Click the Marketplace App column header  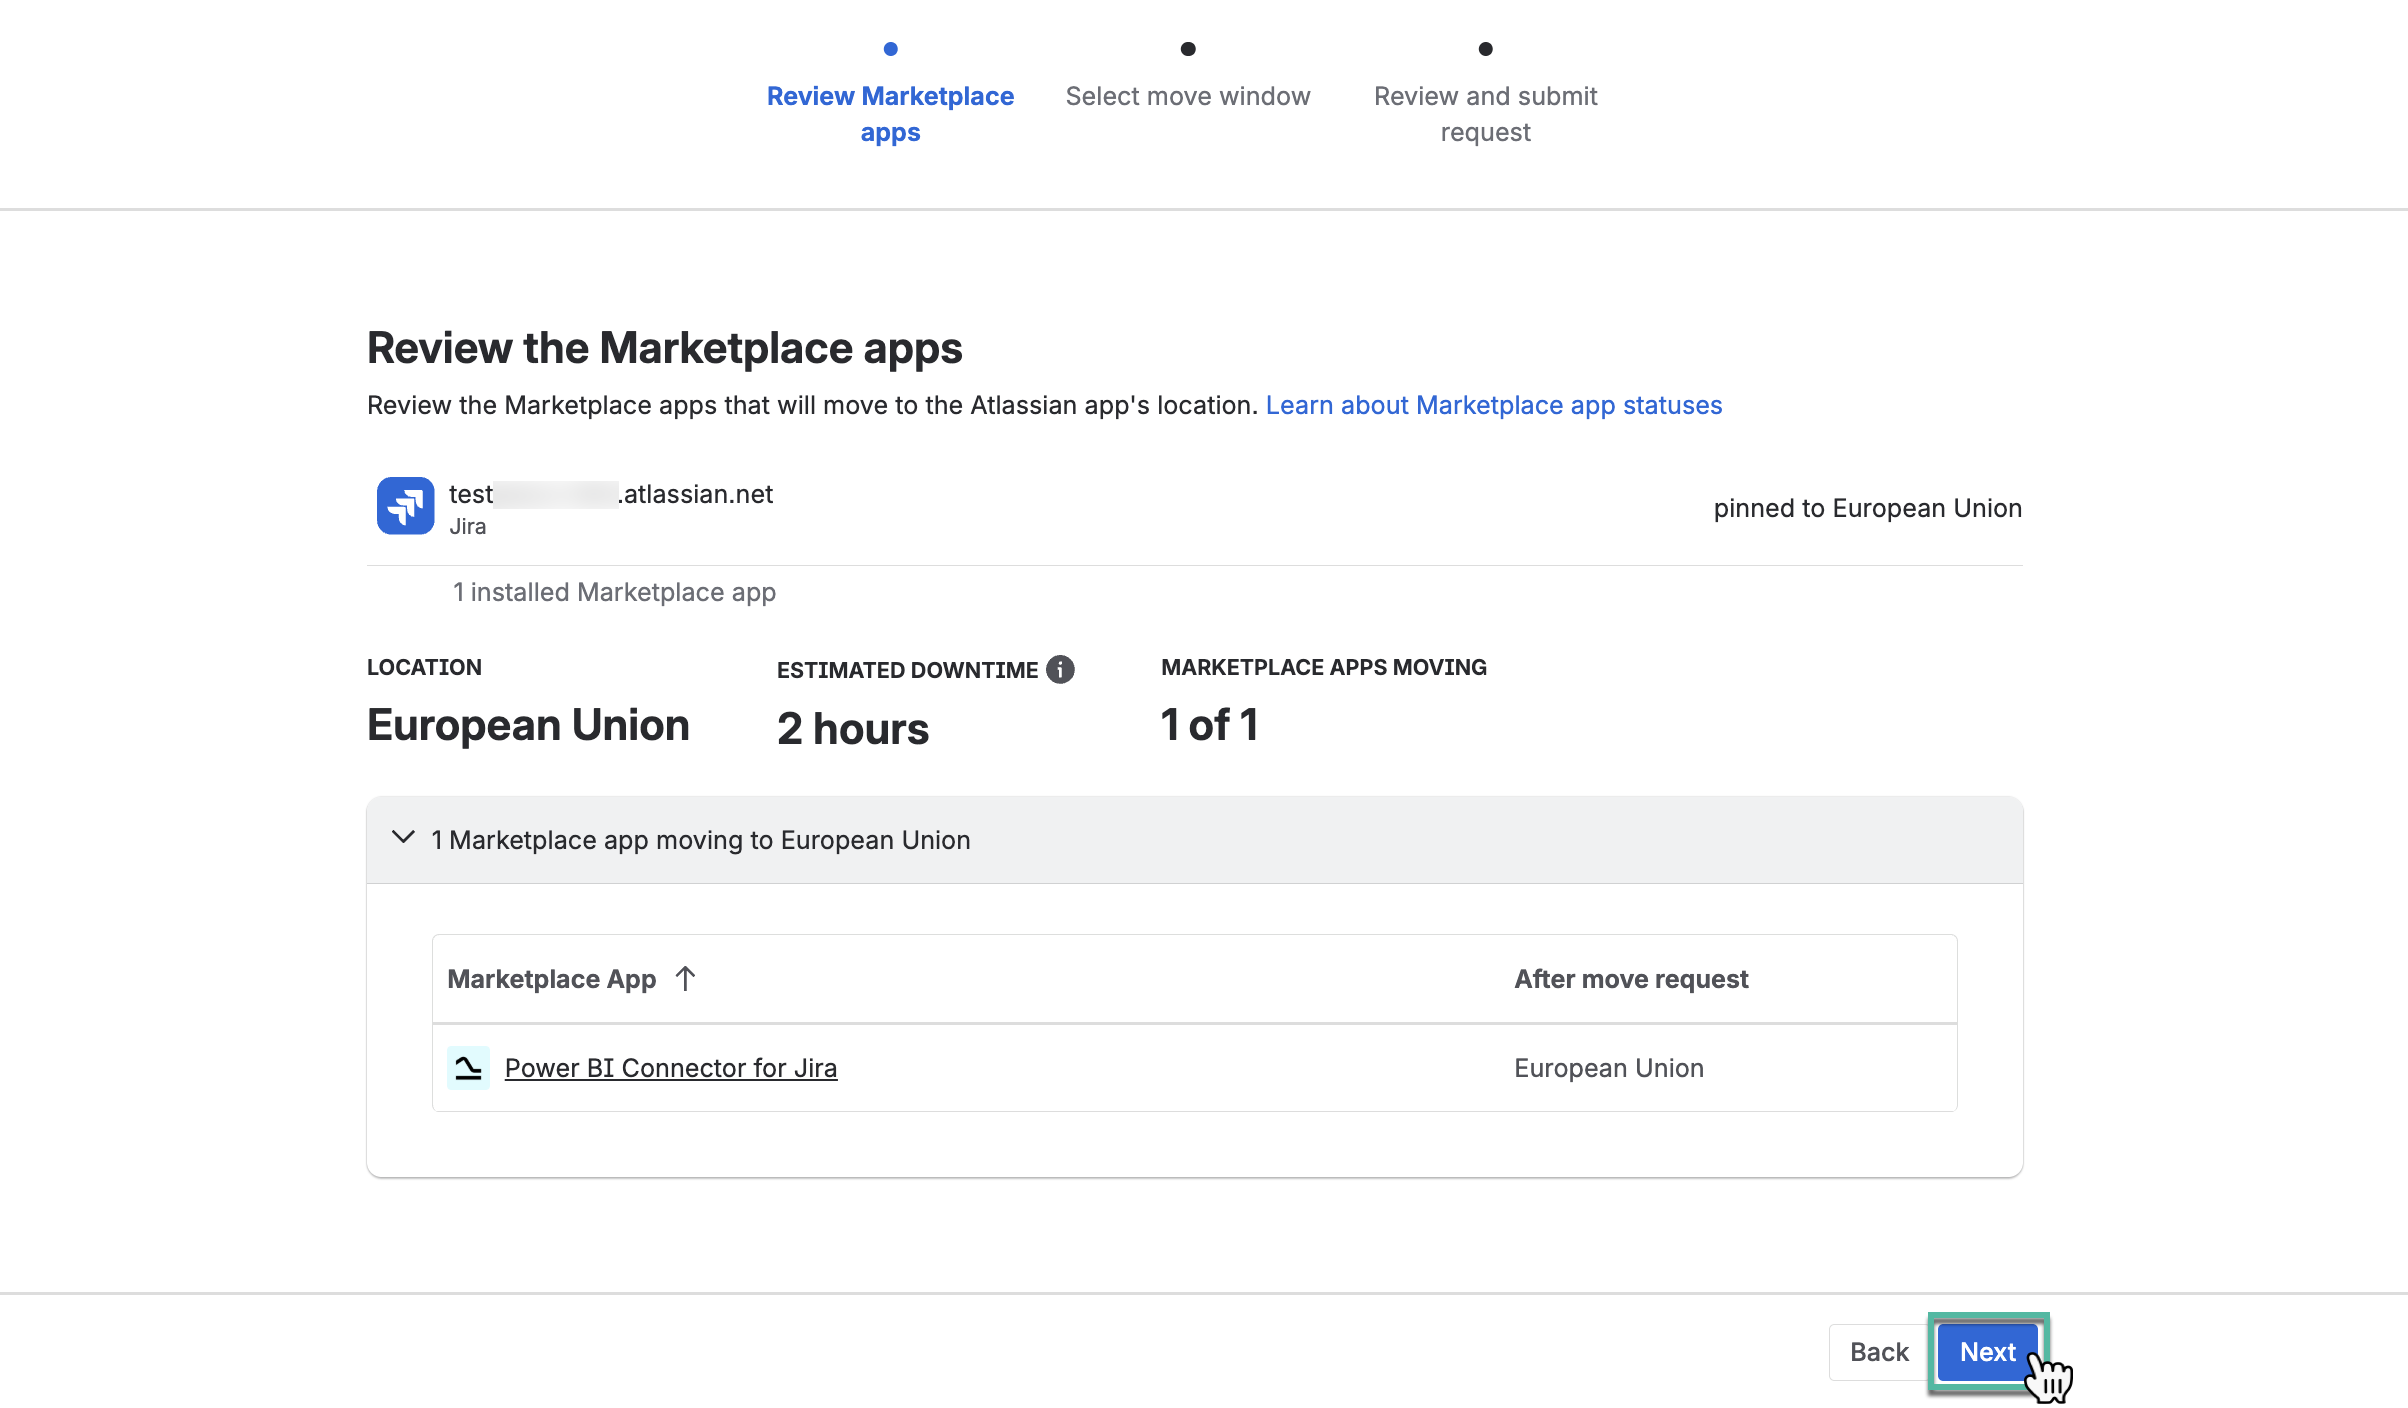tap(552, 979)
